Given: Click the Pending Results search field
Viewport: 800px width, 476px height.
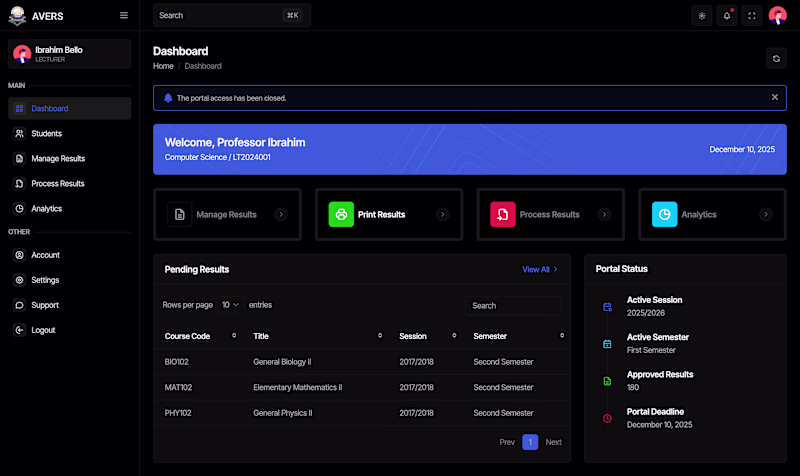Looking at the screenshot, I should 514,306.
